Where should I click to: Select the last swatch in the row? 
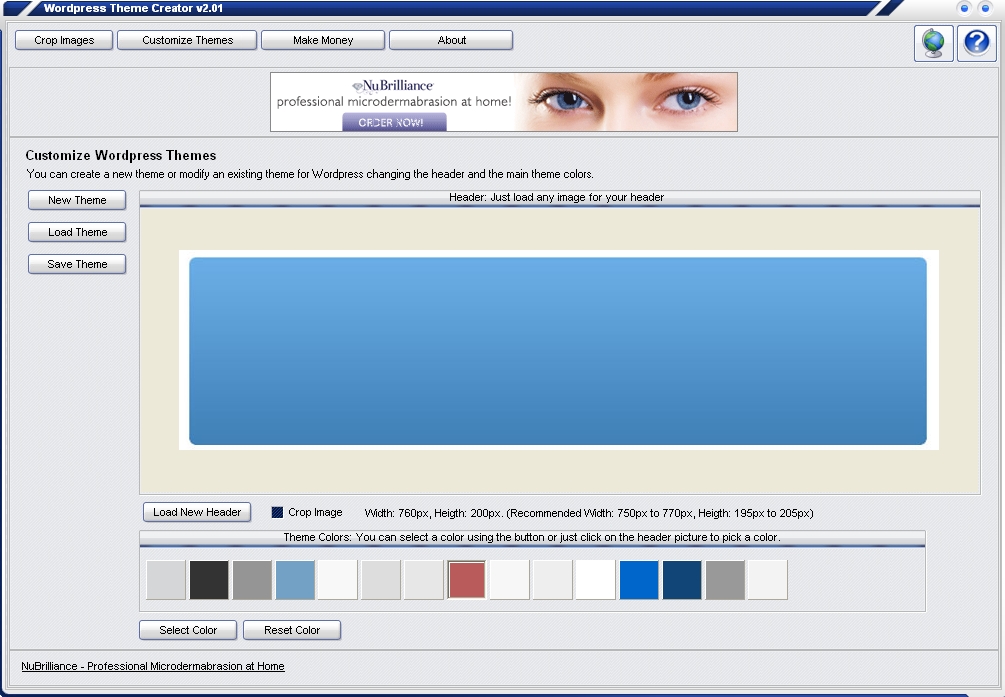pos(768,580)
